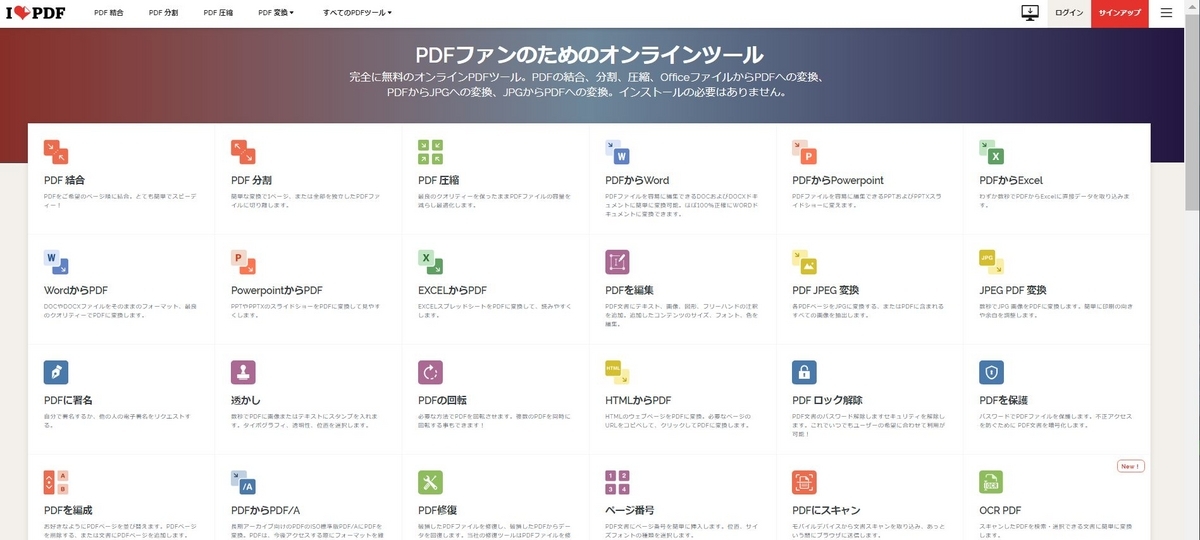Image resolution: width=1200 pixels, height=540 pixels.
Task: Open the PDF 結合 merge icon
Action: pyautogui.click(x=56, y=151)
